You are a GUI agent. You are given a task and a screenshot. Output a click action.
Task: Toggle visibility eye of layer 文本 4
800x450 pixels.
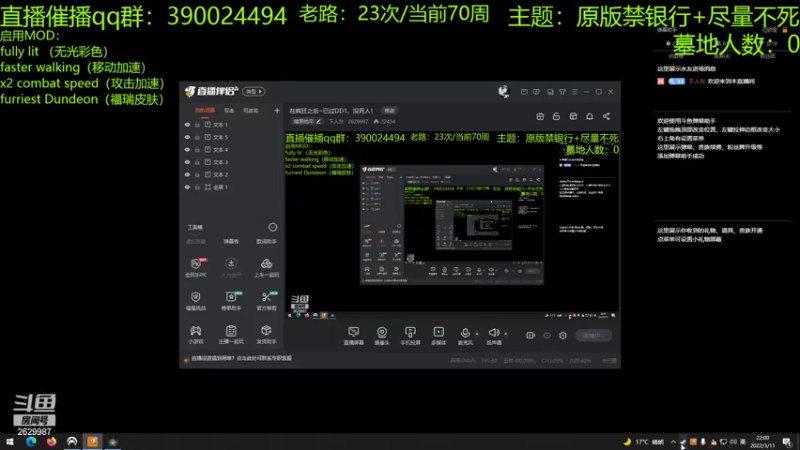pyautogui.click(x=187, y=149)
